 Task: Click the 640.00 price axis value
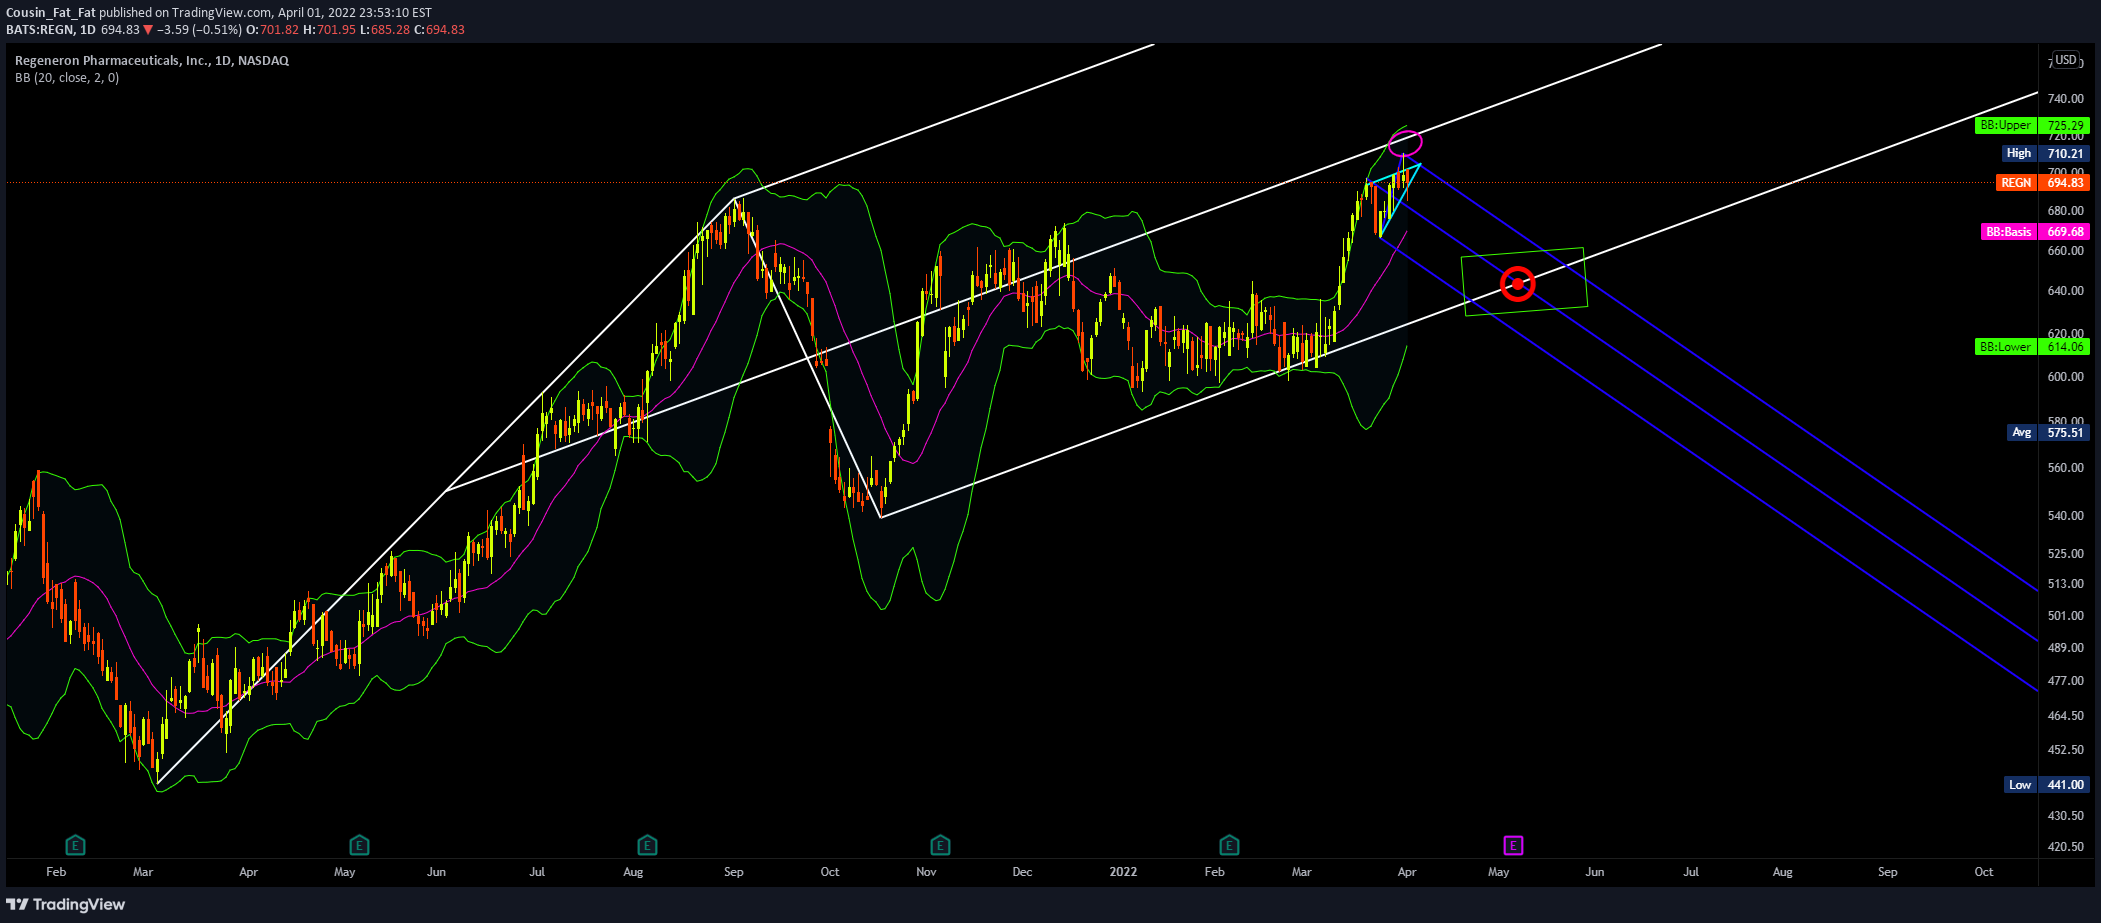pos(2066,291)
